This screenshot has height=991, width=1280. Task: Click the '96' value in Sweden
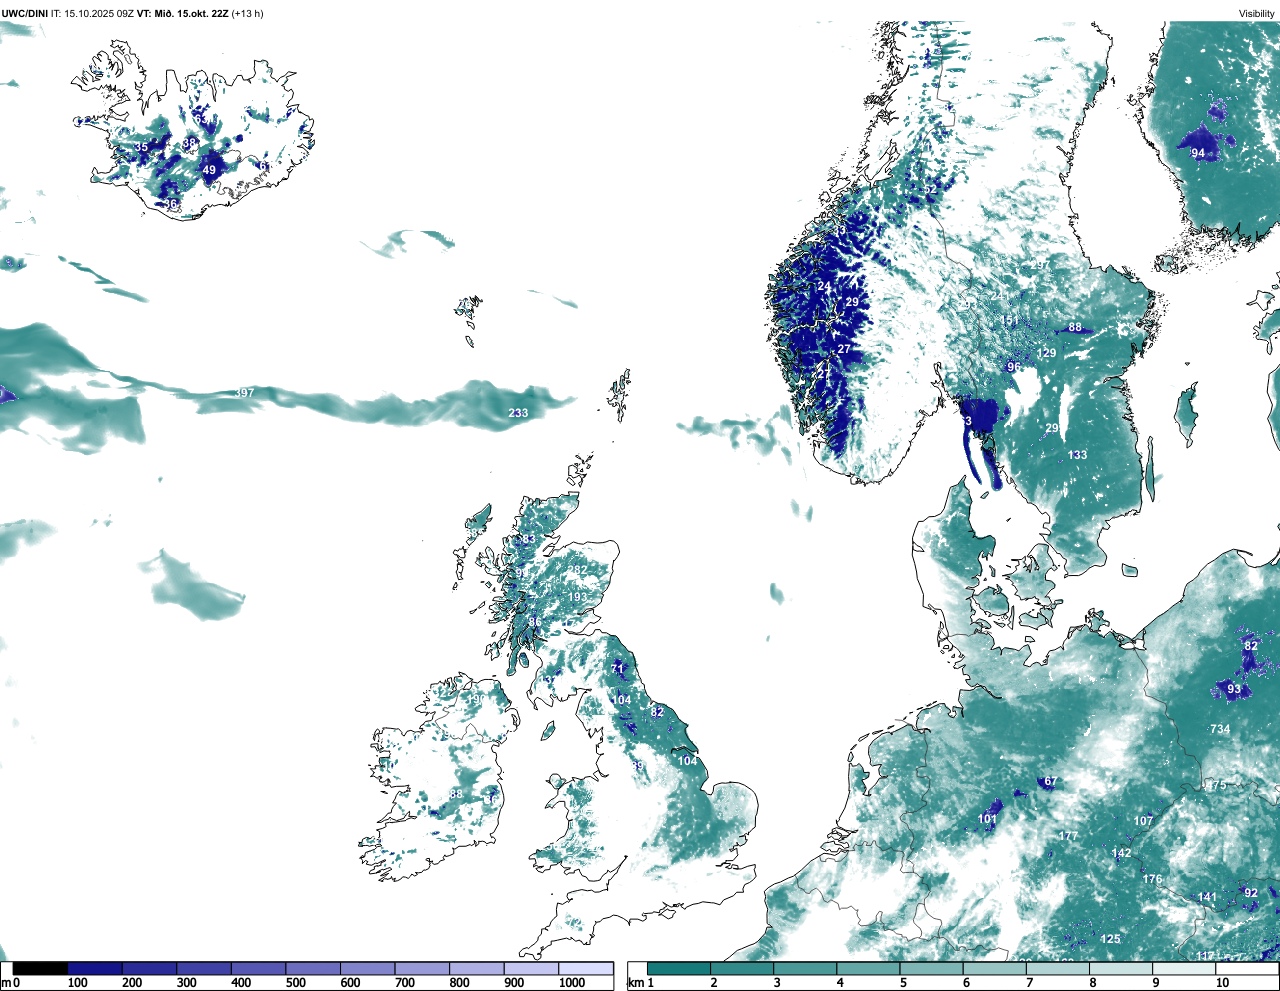click(x=1014, y=367)
